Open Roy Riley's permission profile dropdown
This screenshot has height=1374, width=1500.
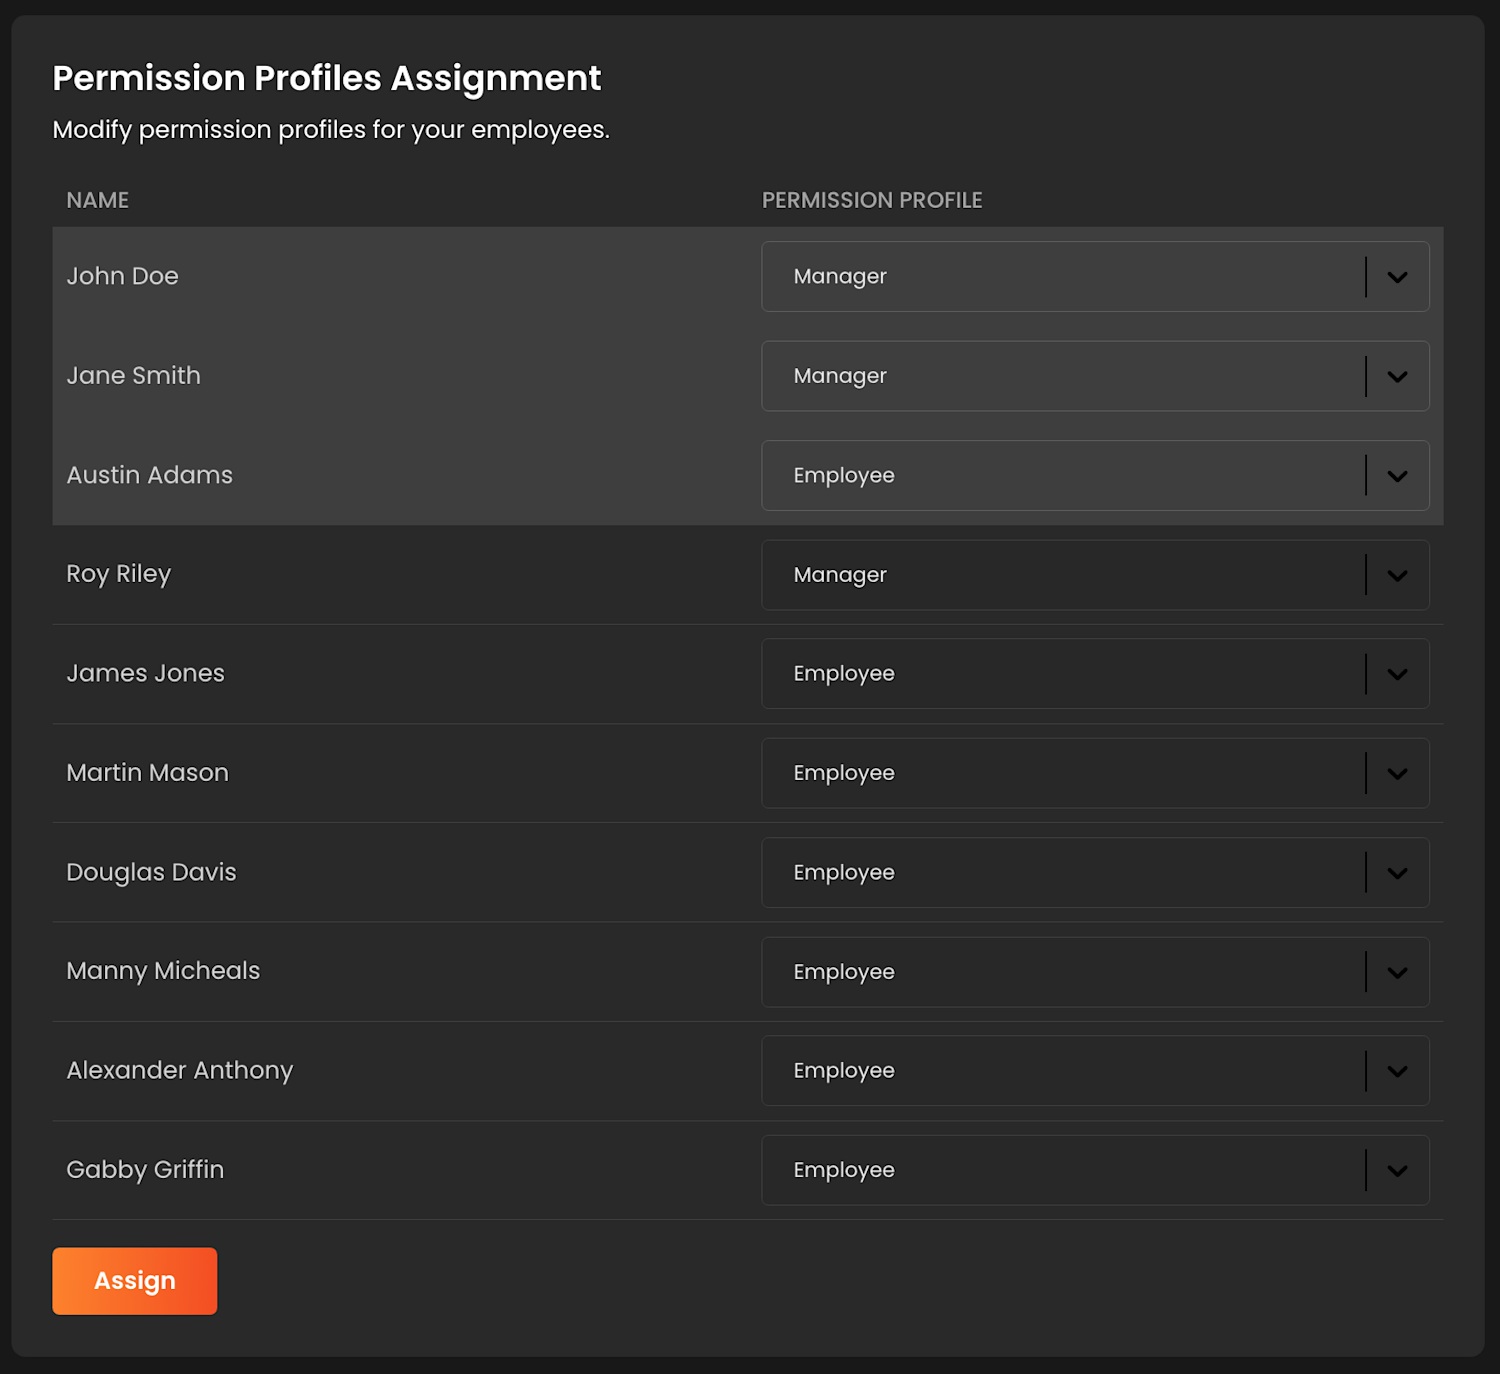1095,575
